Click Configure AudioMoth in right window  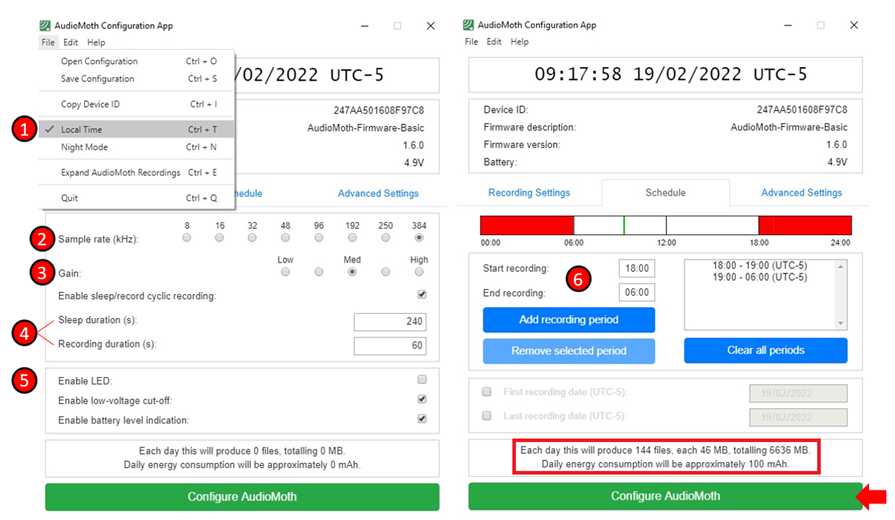666,496
